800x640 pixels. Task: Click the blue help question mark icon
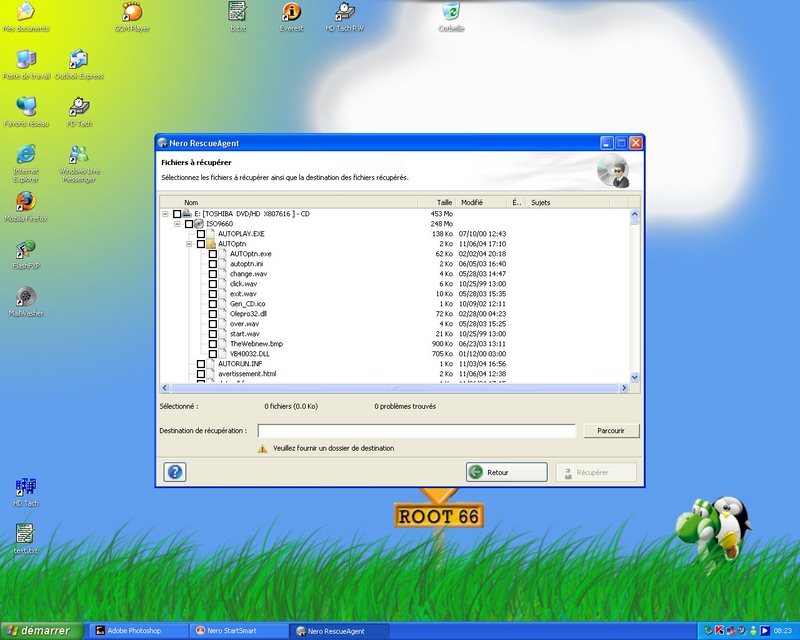[x=174, y=472]
